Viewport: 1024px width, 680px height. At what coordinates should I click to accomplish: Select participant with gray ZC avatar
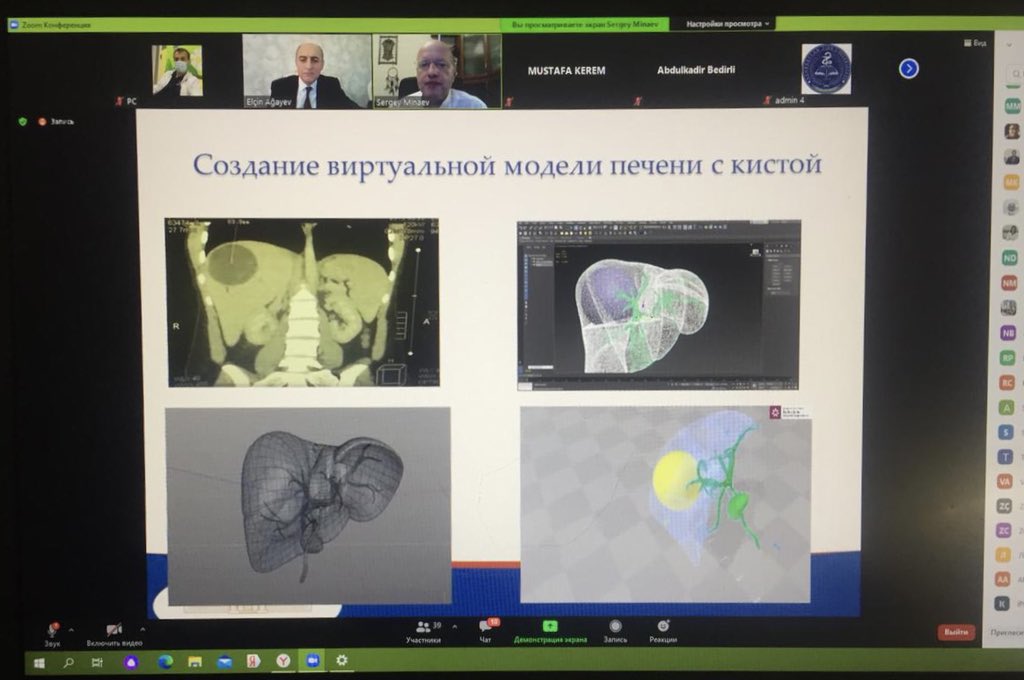[1004, 506]
